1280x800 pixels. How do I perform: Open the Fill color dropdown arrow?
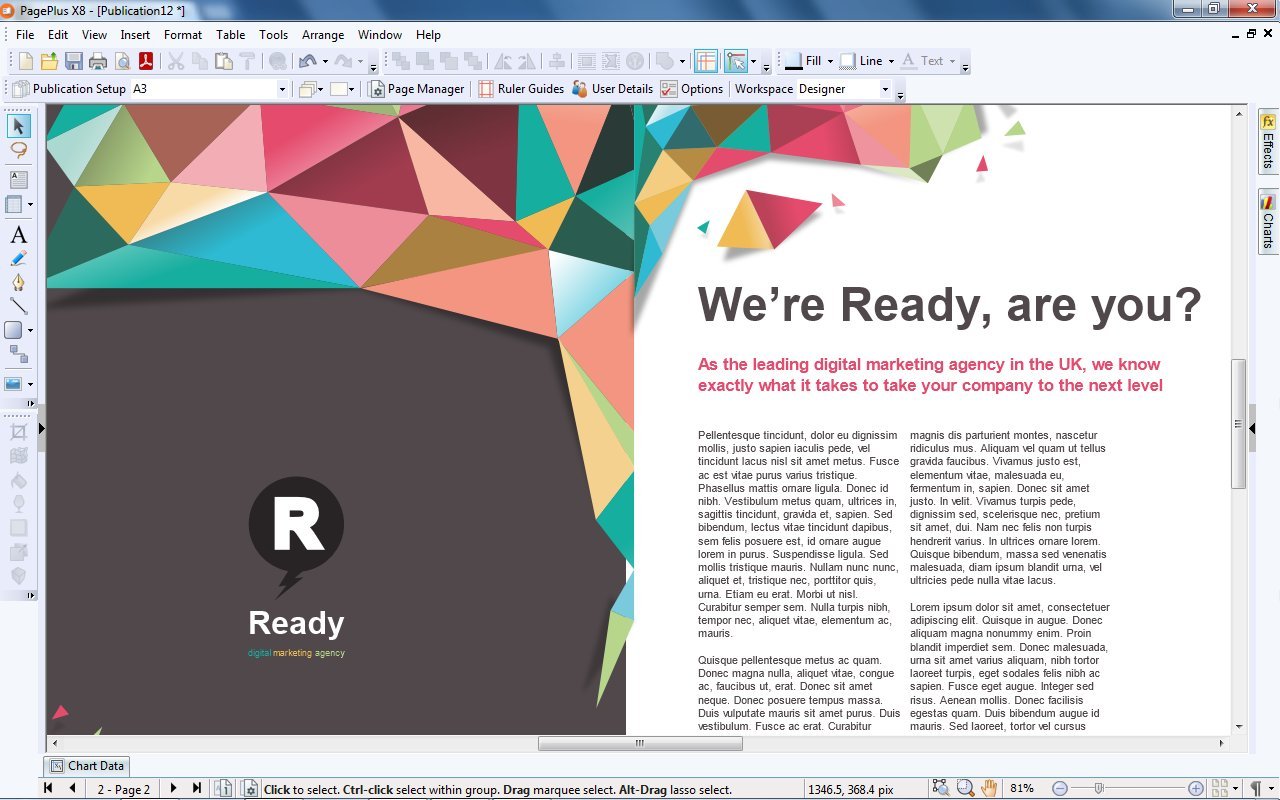coord(829,61)
